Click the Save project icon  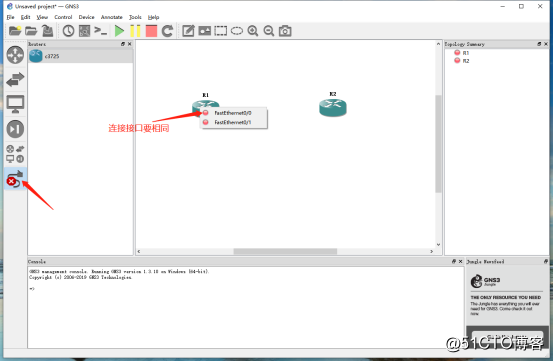pyautogui.click(x=47, y=31)
